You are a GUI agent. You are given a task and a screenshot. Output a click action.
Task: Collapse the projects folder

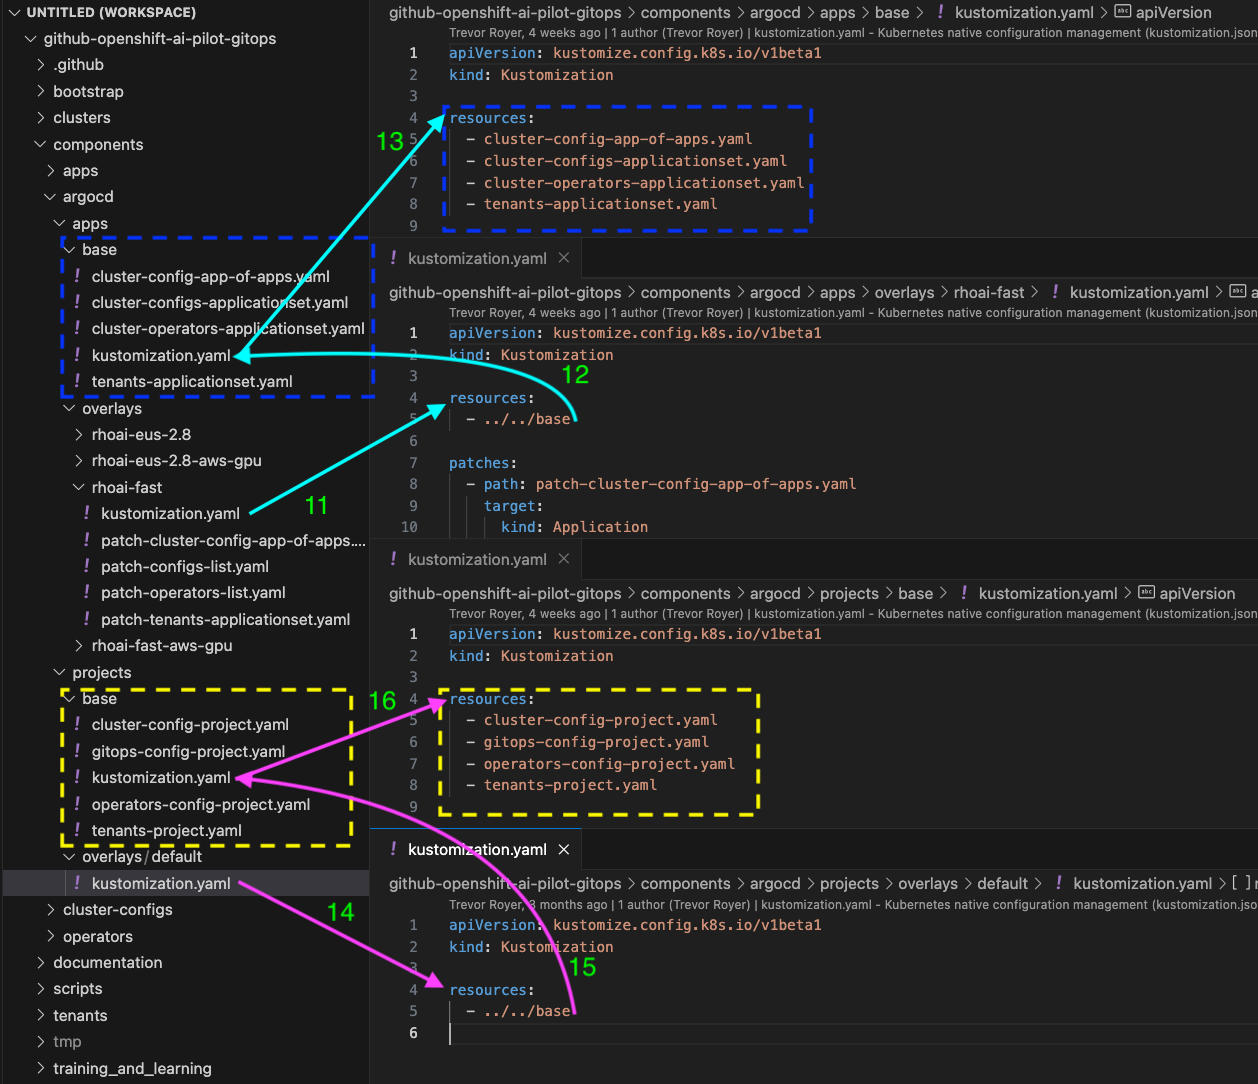point(60,672)
